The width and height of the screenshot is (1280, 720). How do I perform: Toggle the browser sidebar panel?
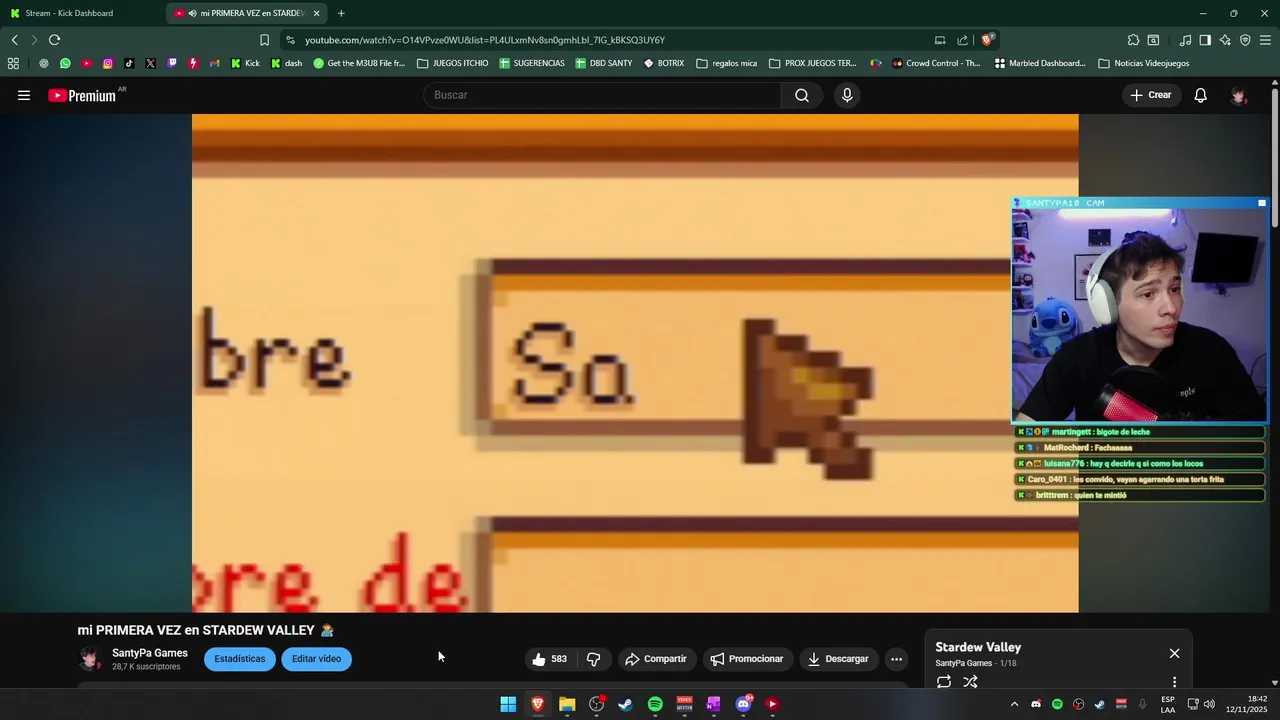tap(1205, 40)
